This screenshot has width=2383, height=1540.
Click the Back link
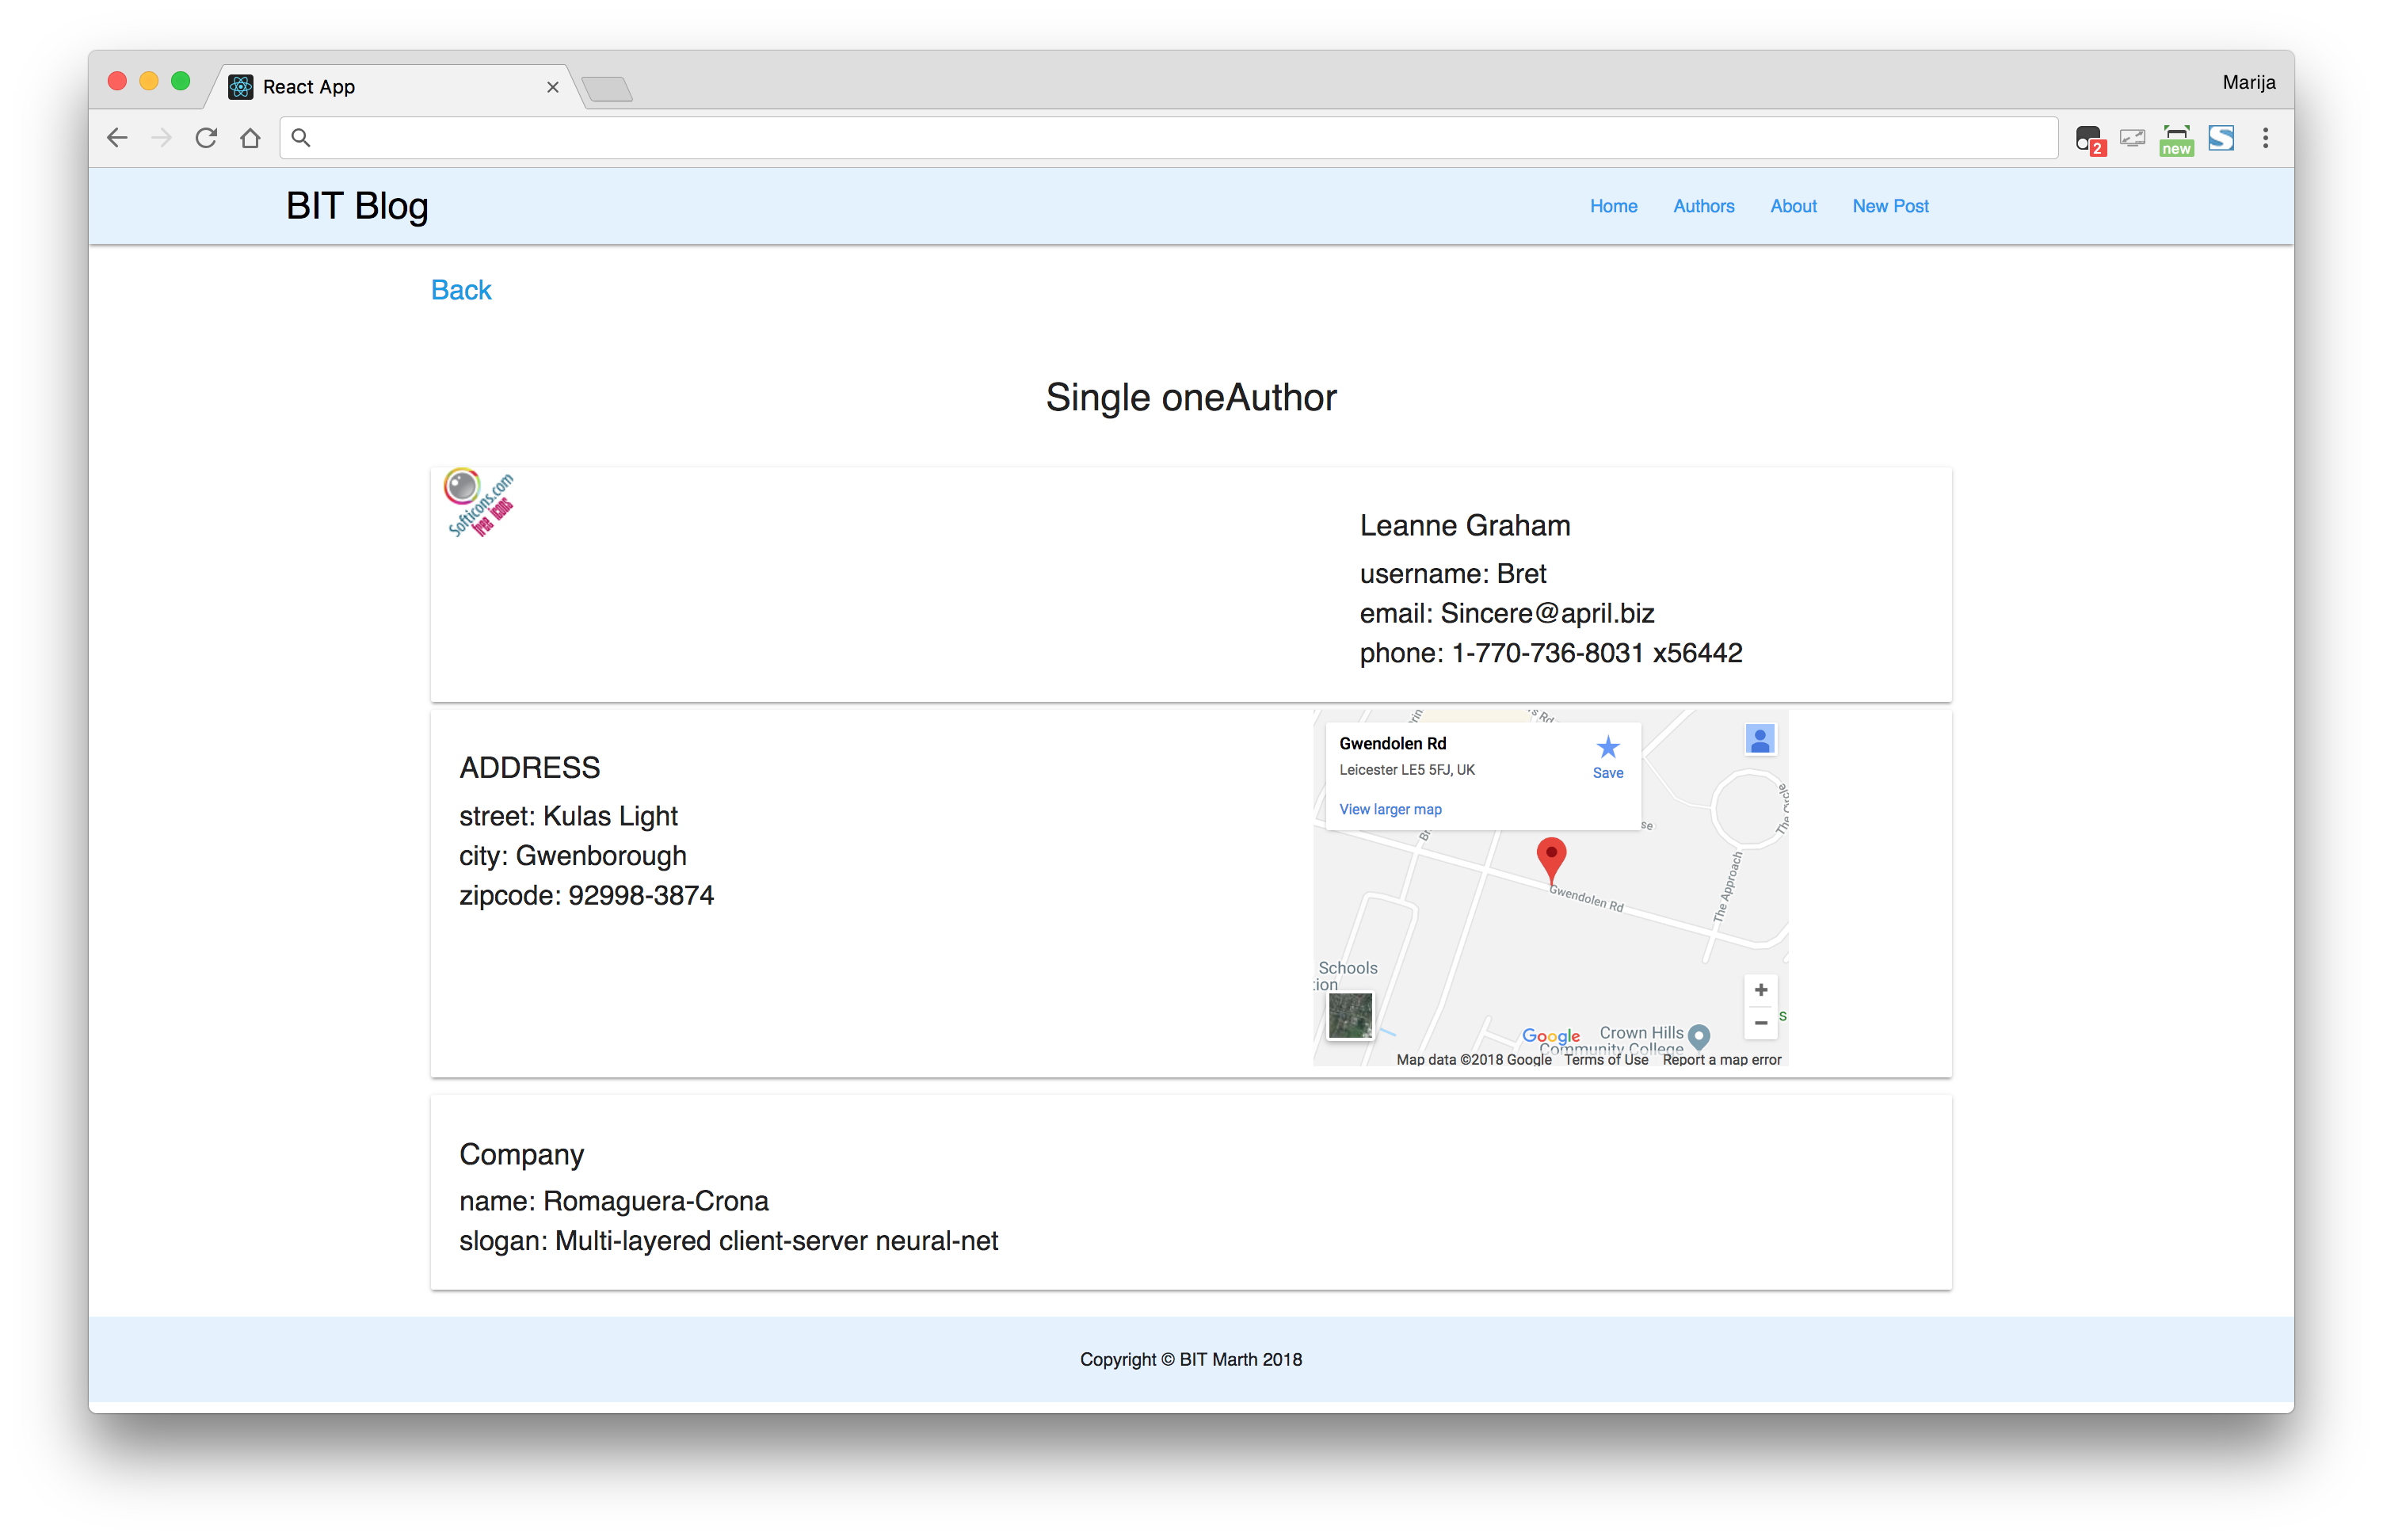pos(461,290)
